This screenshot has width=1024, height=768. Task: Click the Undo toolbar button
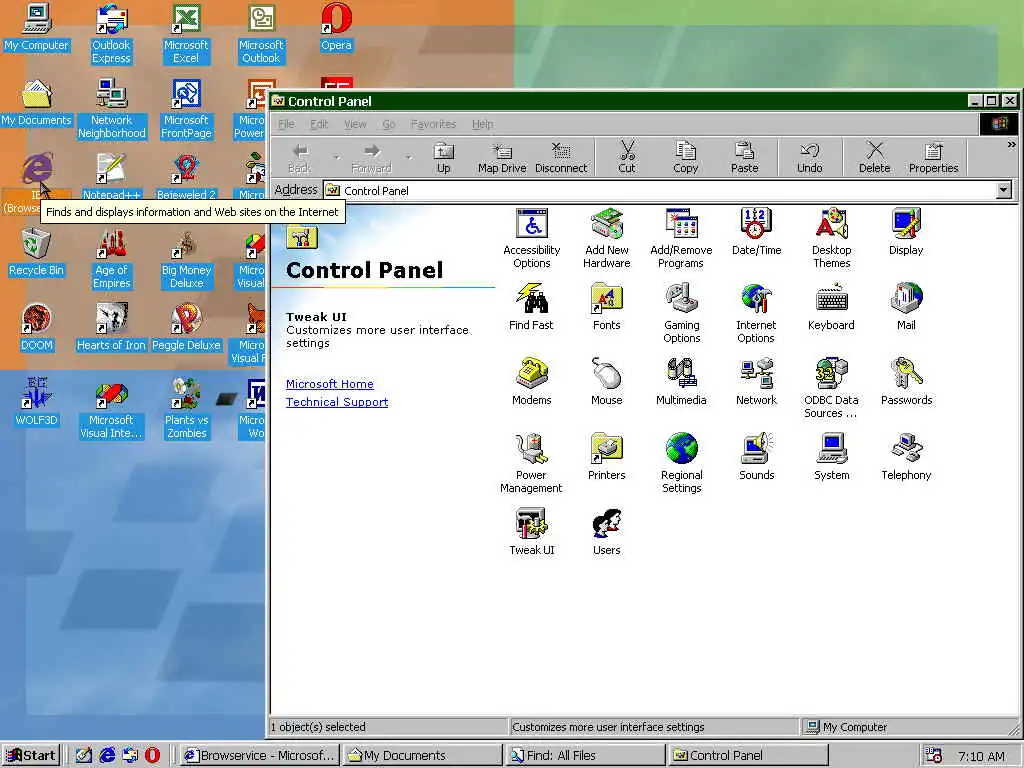pyautogui.click(x=810, y=158)
